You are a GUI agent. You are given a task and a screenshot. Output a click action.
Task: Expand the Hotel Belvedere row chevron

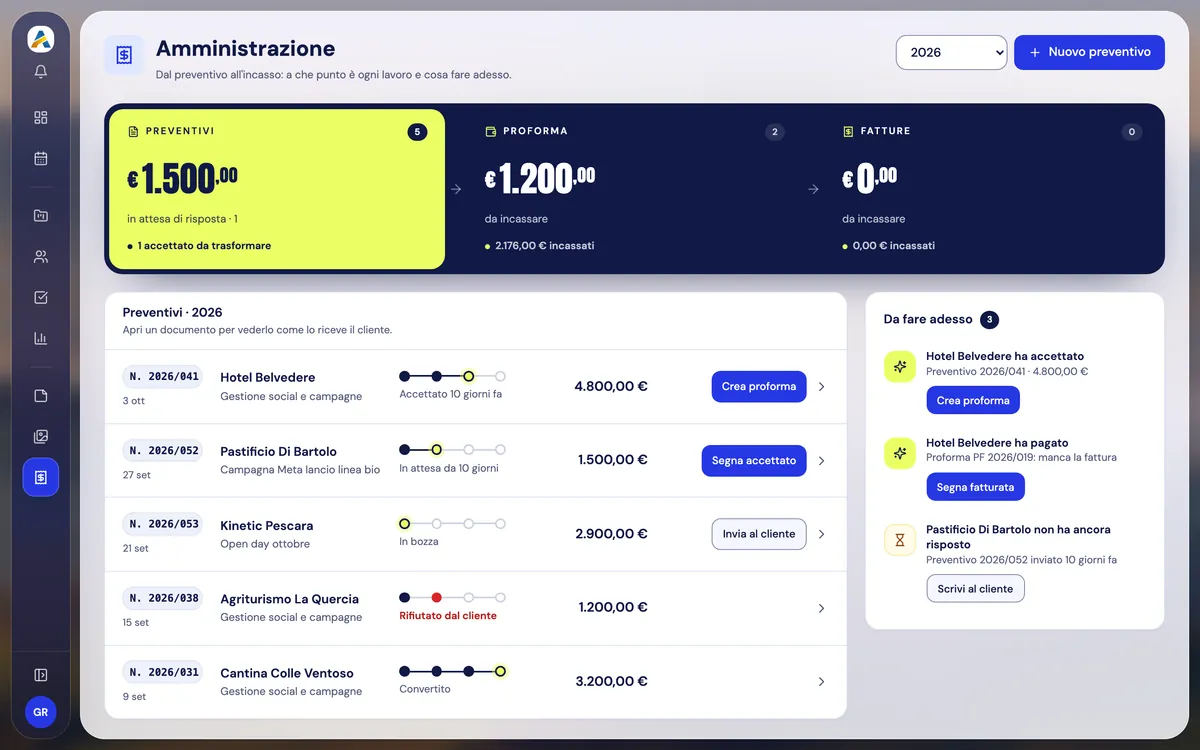pos(821,386)
